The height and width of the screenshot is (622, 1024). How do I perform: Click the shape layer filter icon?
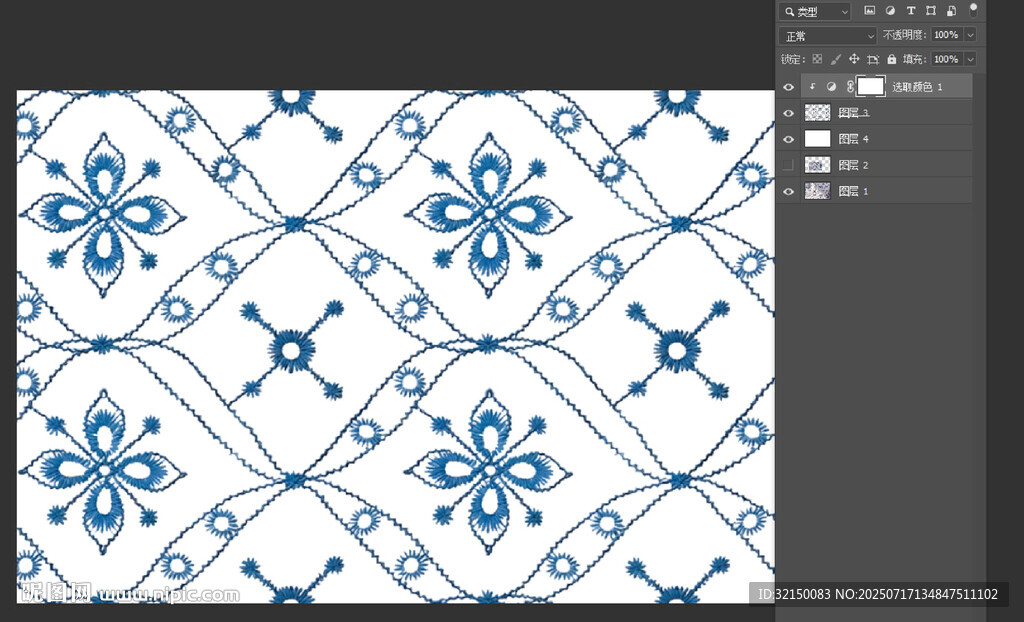[931, 10]
